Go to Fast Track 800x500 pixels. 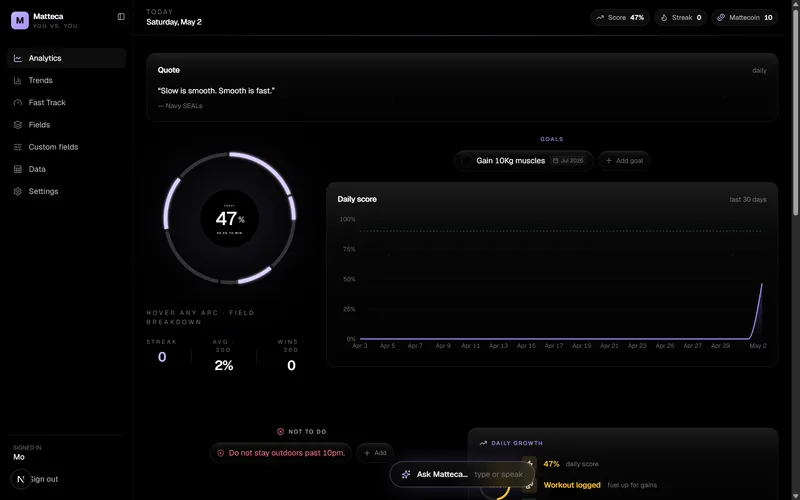(66, 103)
